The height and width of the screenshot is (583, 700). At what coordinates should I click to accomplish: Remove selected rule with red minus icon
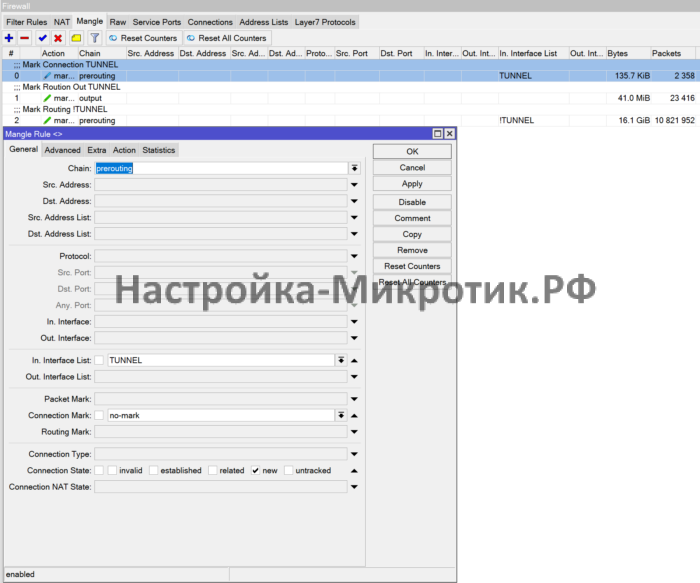[25, 38]
